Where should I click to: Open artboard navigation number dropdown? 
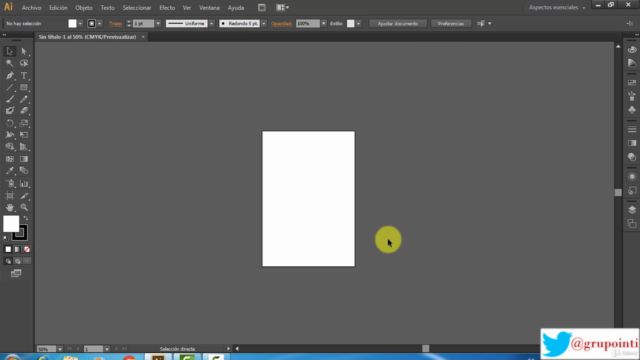point(107,349)
